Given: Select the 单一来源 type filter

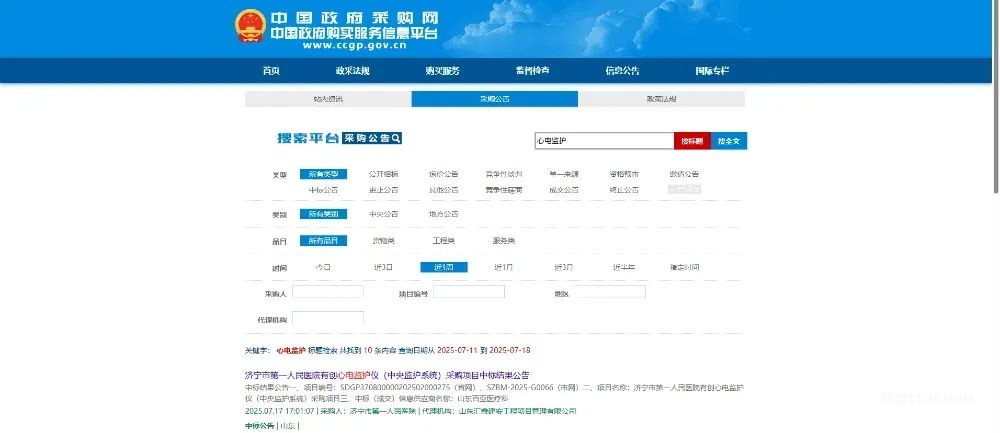Looking at the screenshot, I should click(564, 174).
